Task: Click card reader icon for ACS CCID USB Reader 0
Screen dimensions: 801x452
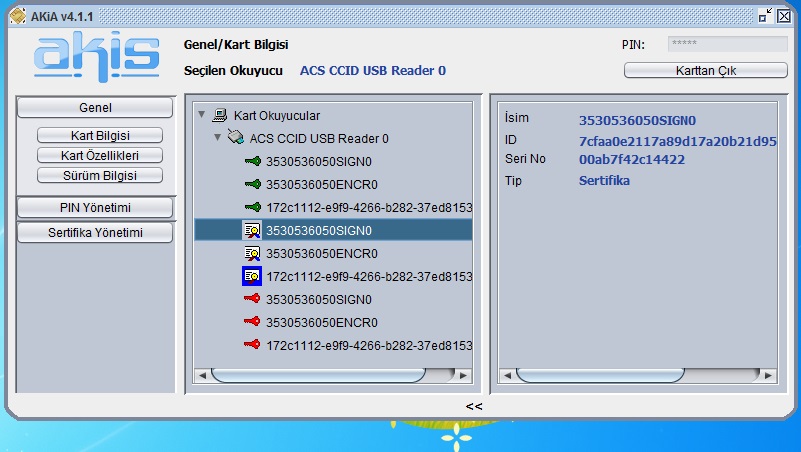Action: [235, 138]
